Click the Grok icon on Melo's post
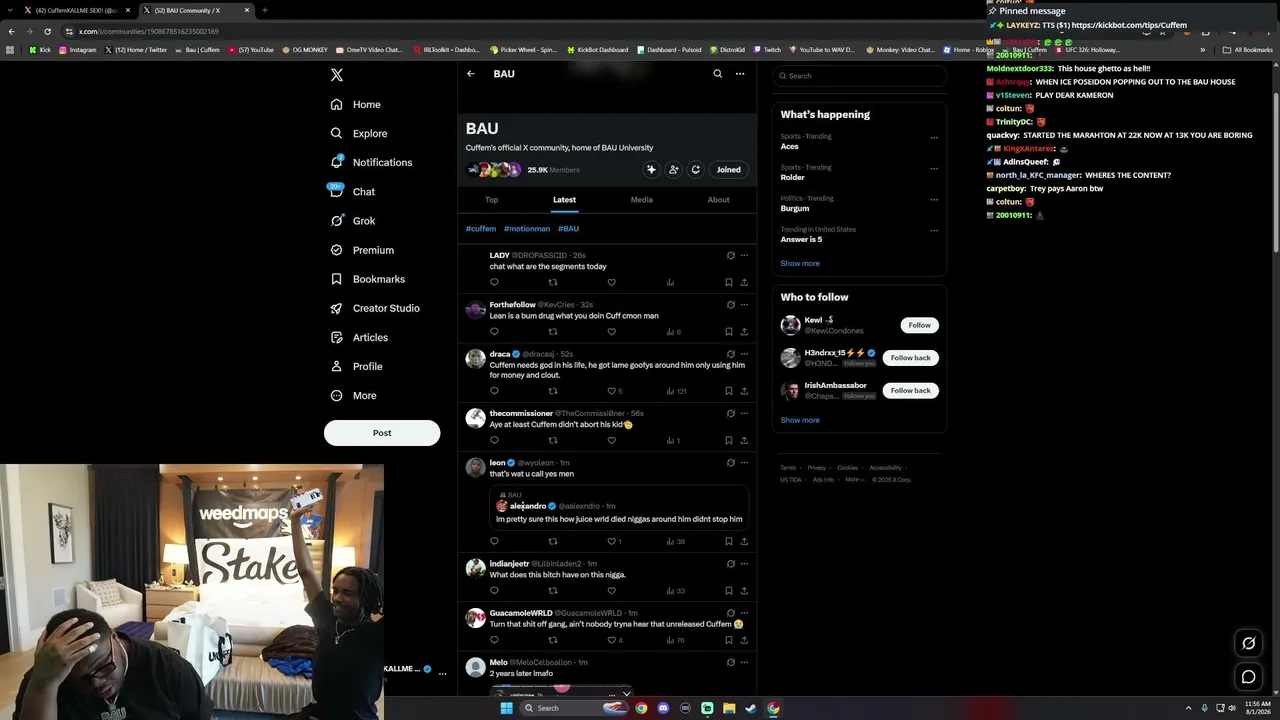Screen dimensions: 1280x720 tap(731, 662)
